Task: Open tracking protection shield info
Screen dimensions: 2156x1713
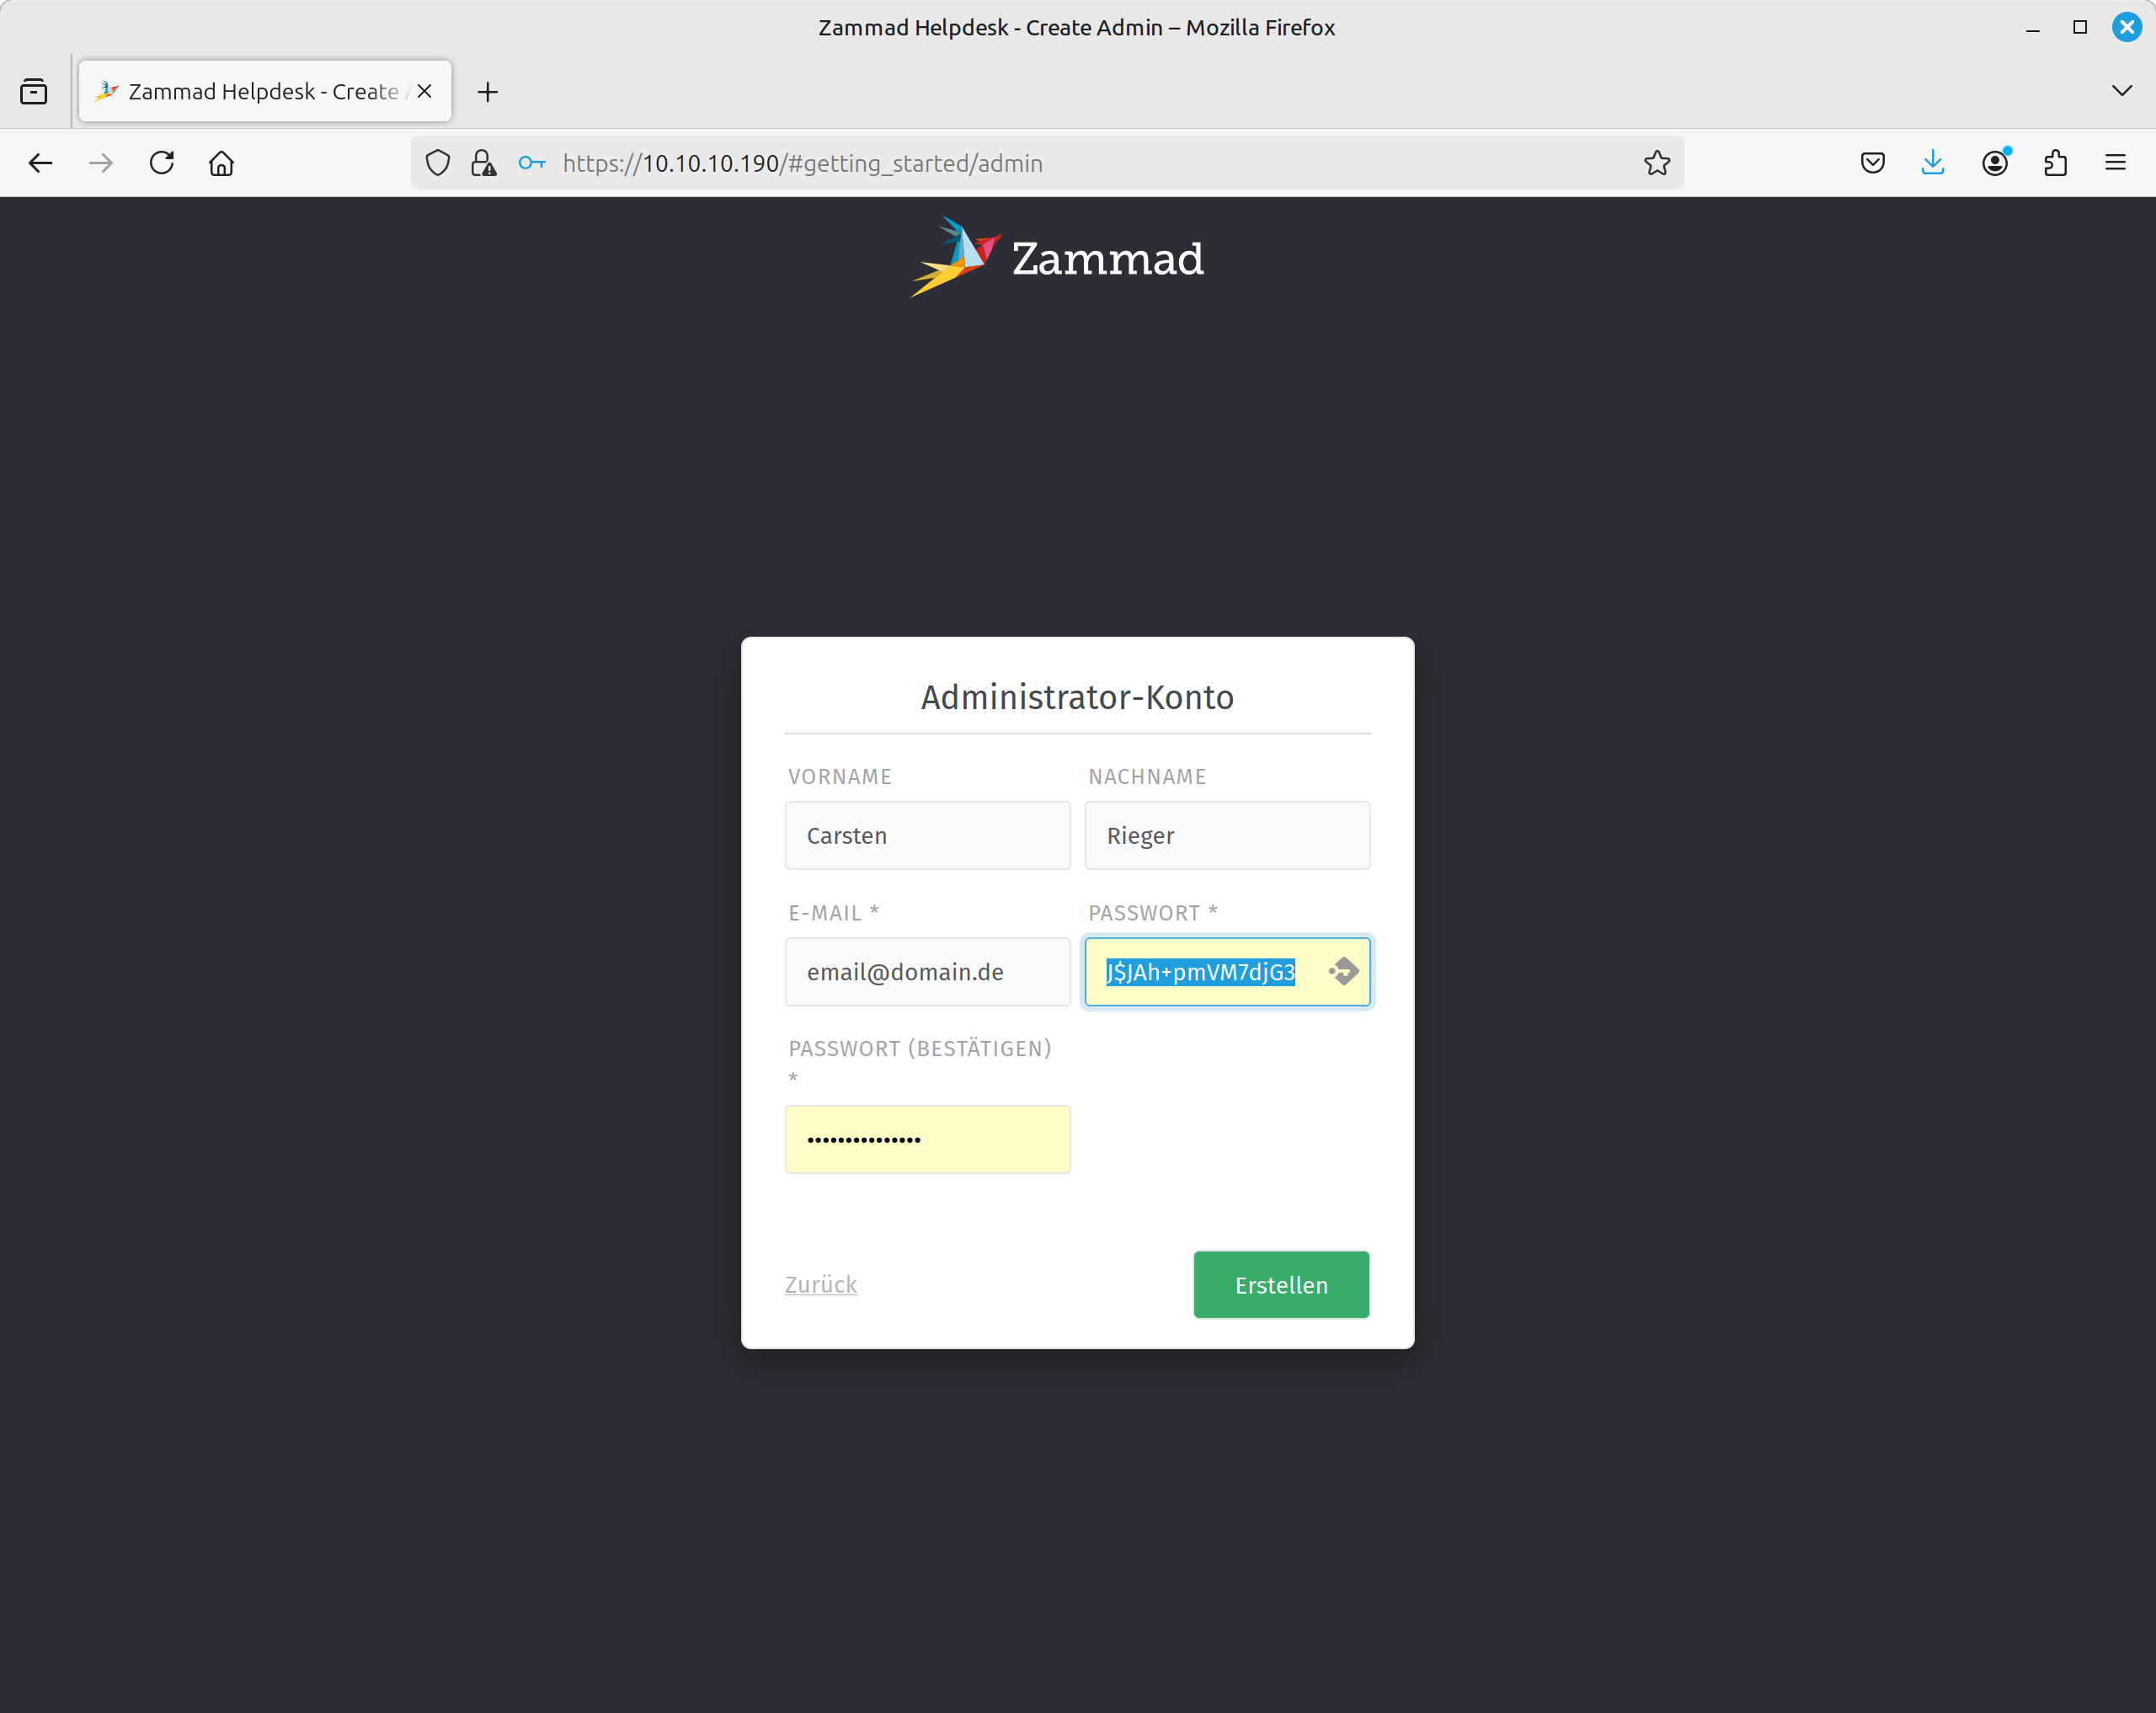Action: (438, 163)
